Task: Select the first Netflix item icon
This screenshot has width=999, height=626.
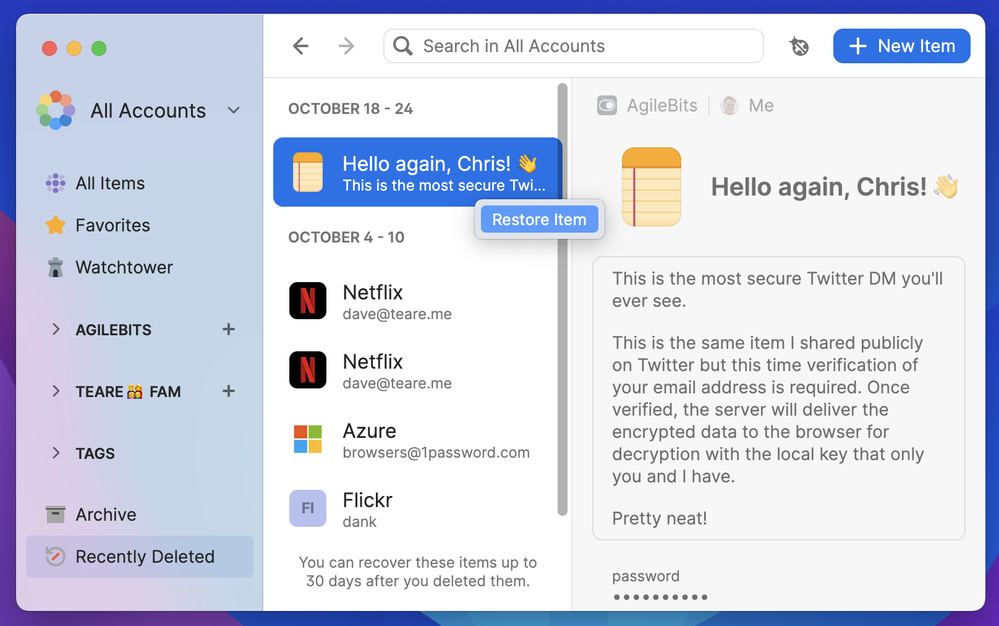Action: [x=308, y=301]
